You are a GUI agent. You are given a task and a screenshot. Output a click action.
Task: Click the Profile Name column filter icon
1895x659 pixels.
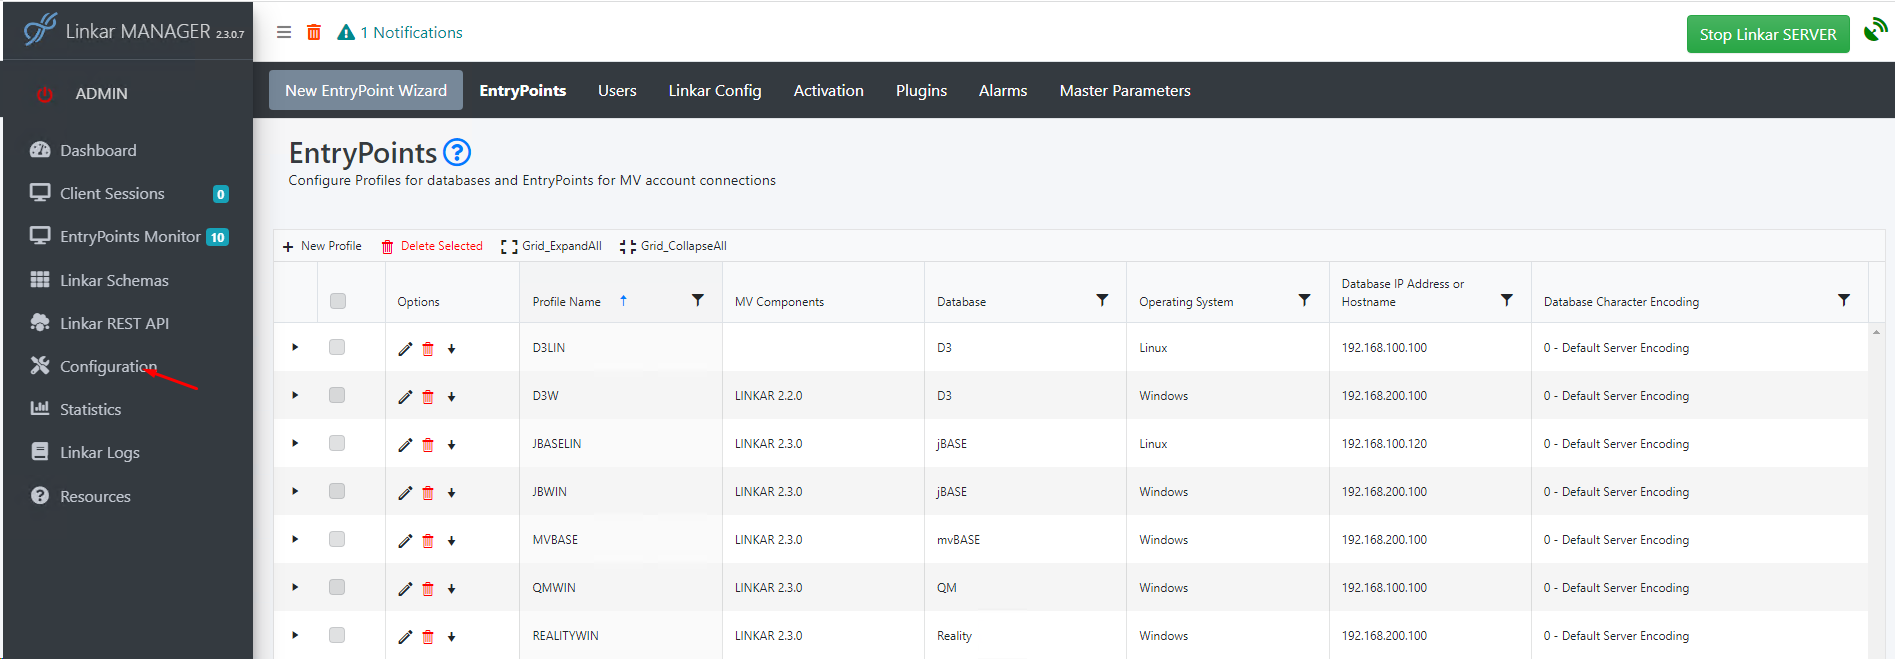[x=698, y=301]
